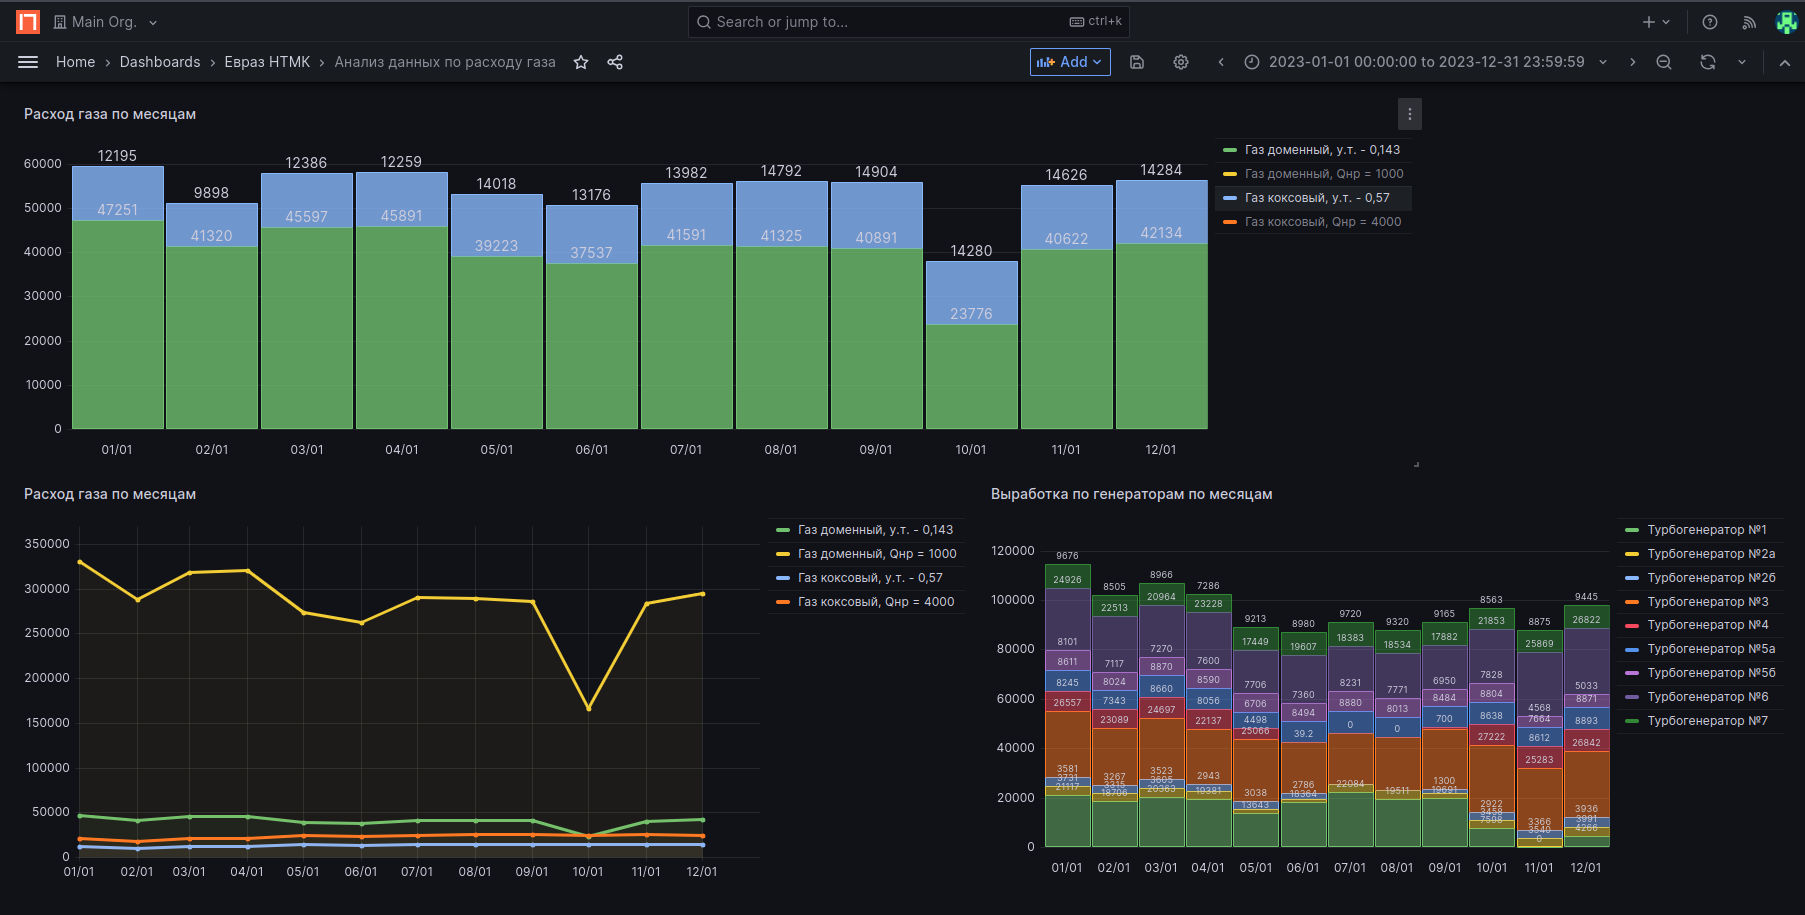Go to Dashboards breadcrumb

[x=160, y=62]
